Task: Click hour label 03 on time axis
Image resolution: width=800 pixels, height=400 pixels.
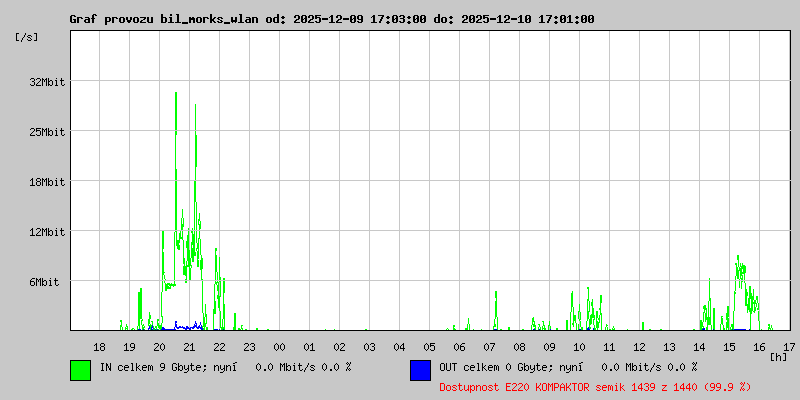Action: coord(369,347)
